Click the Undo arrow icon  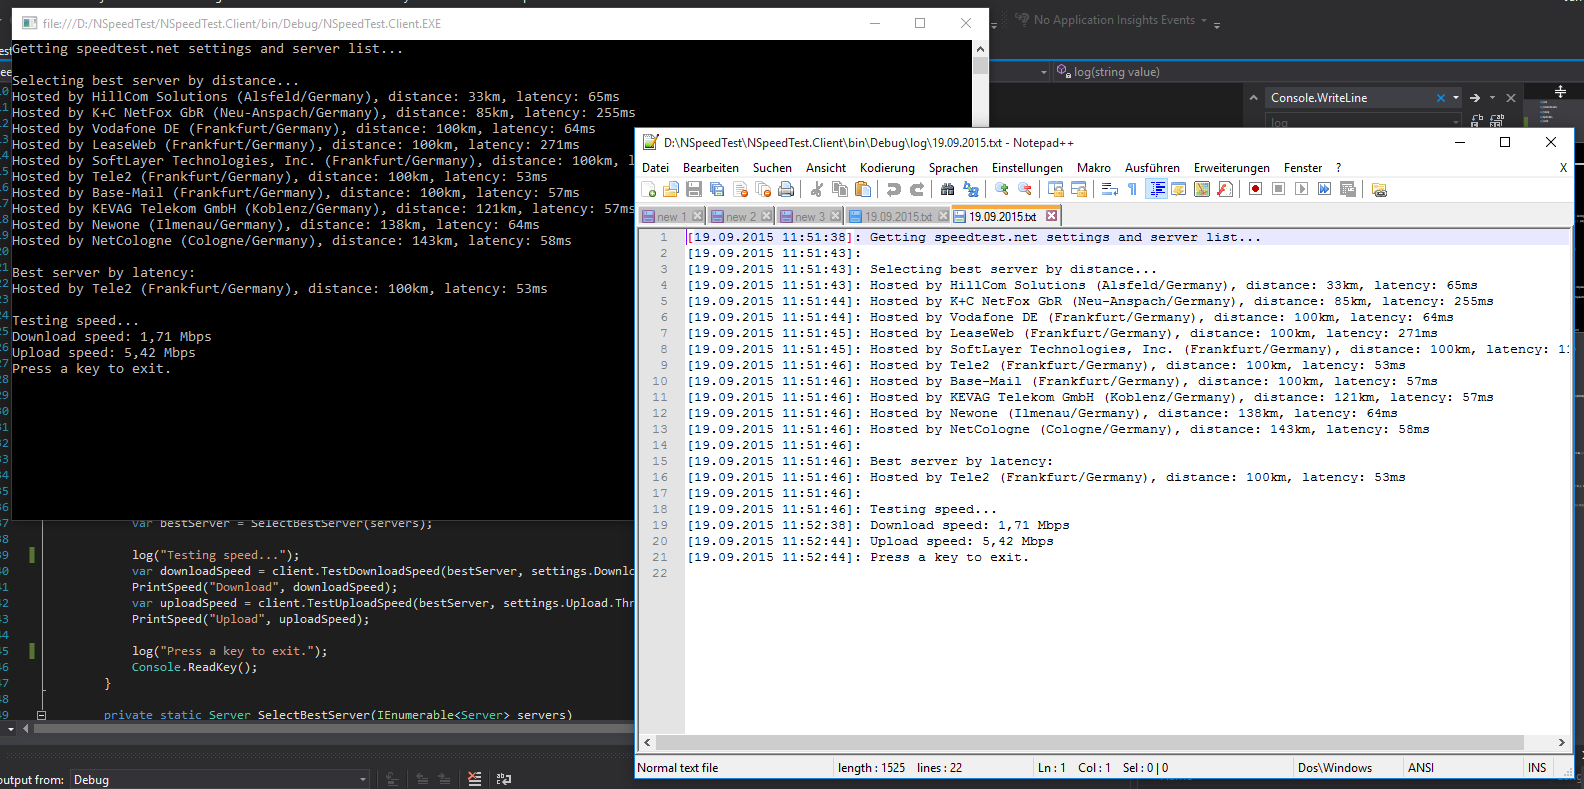(893, 189)
